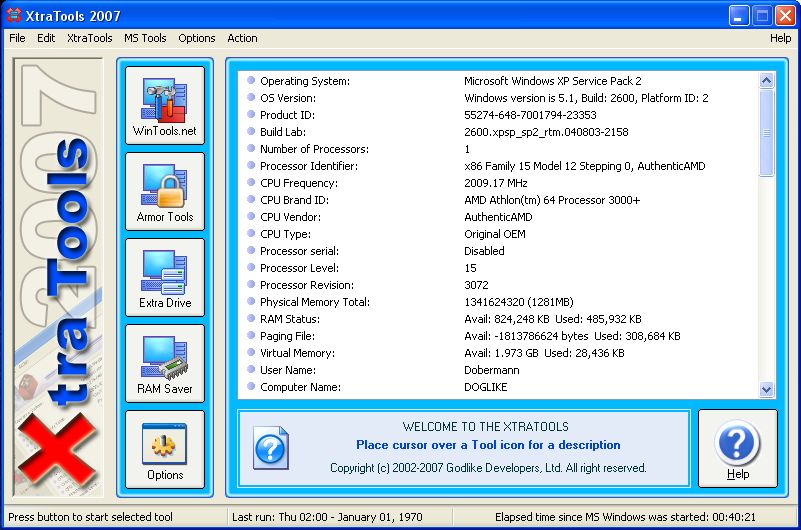
Task: Open the File menu
Action: (17, 38)
